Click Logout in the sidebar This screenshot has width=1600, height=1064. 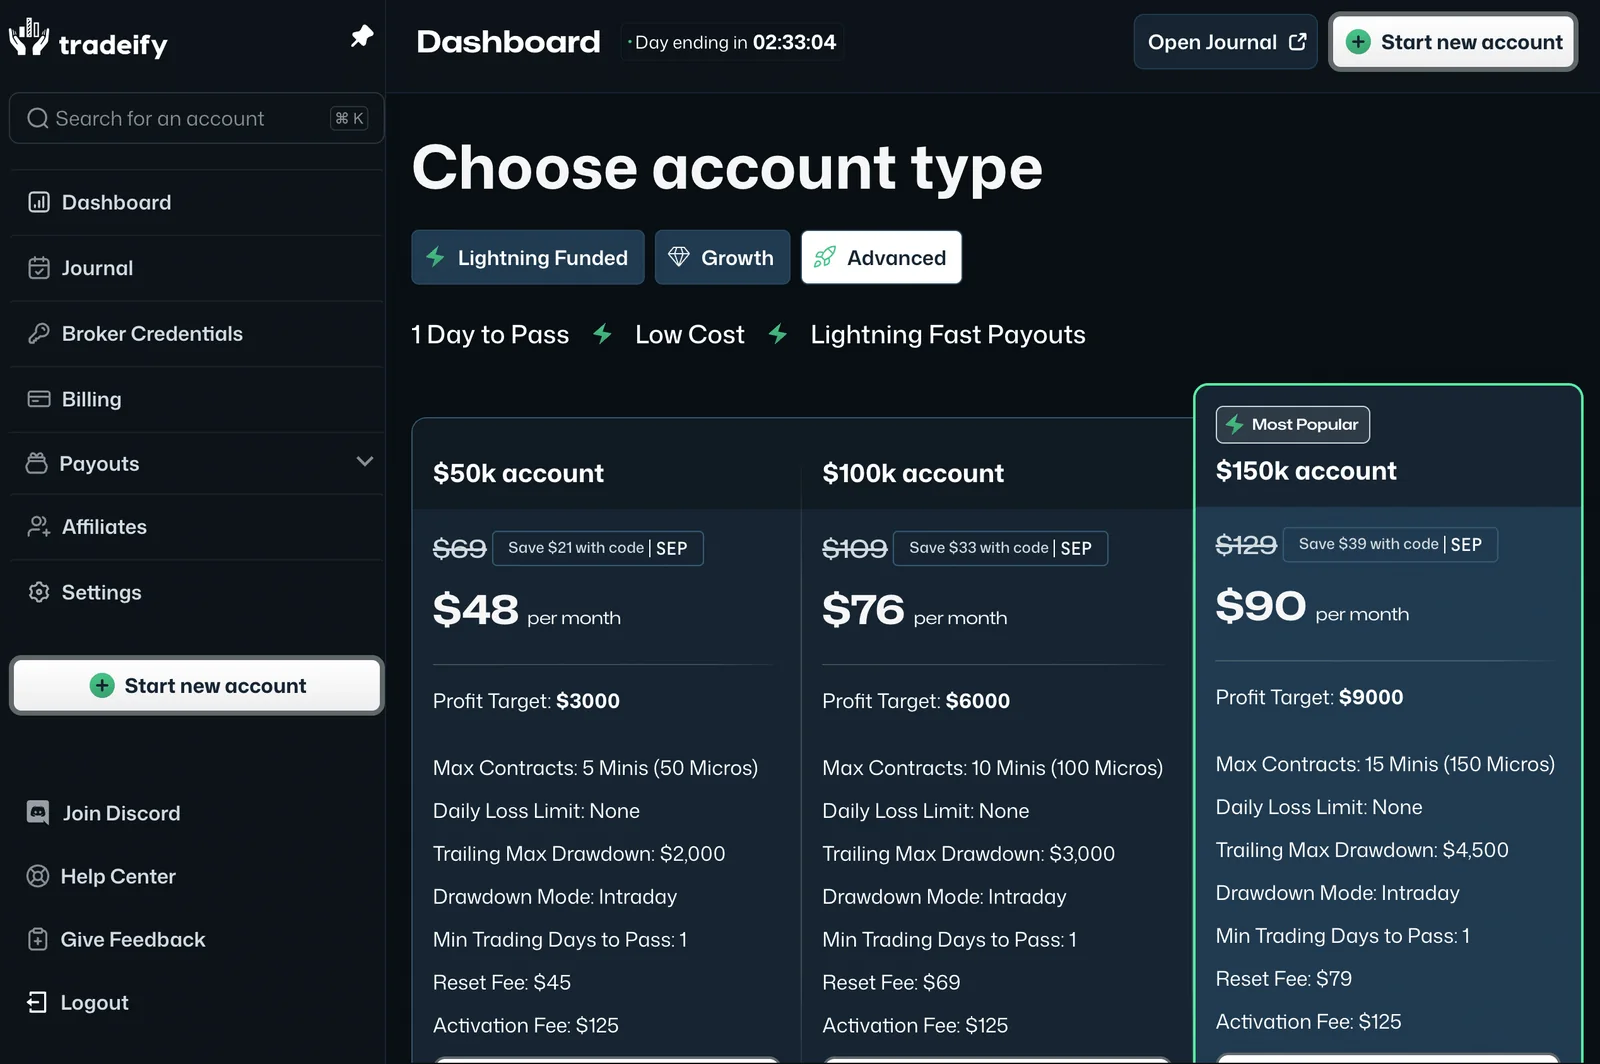78,1002
